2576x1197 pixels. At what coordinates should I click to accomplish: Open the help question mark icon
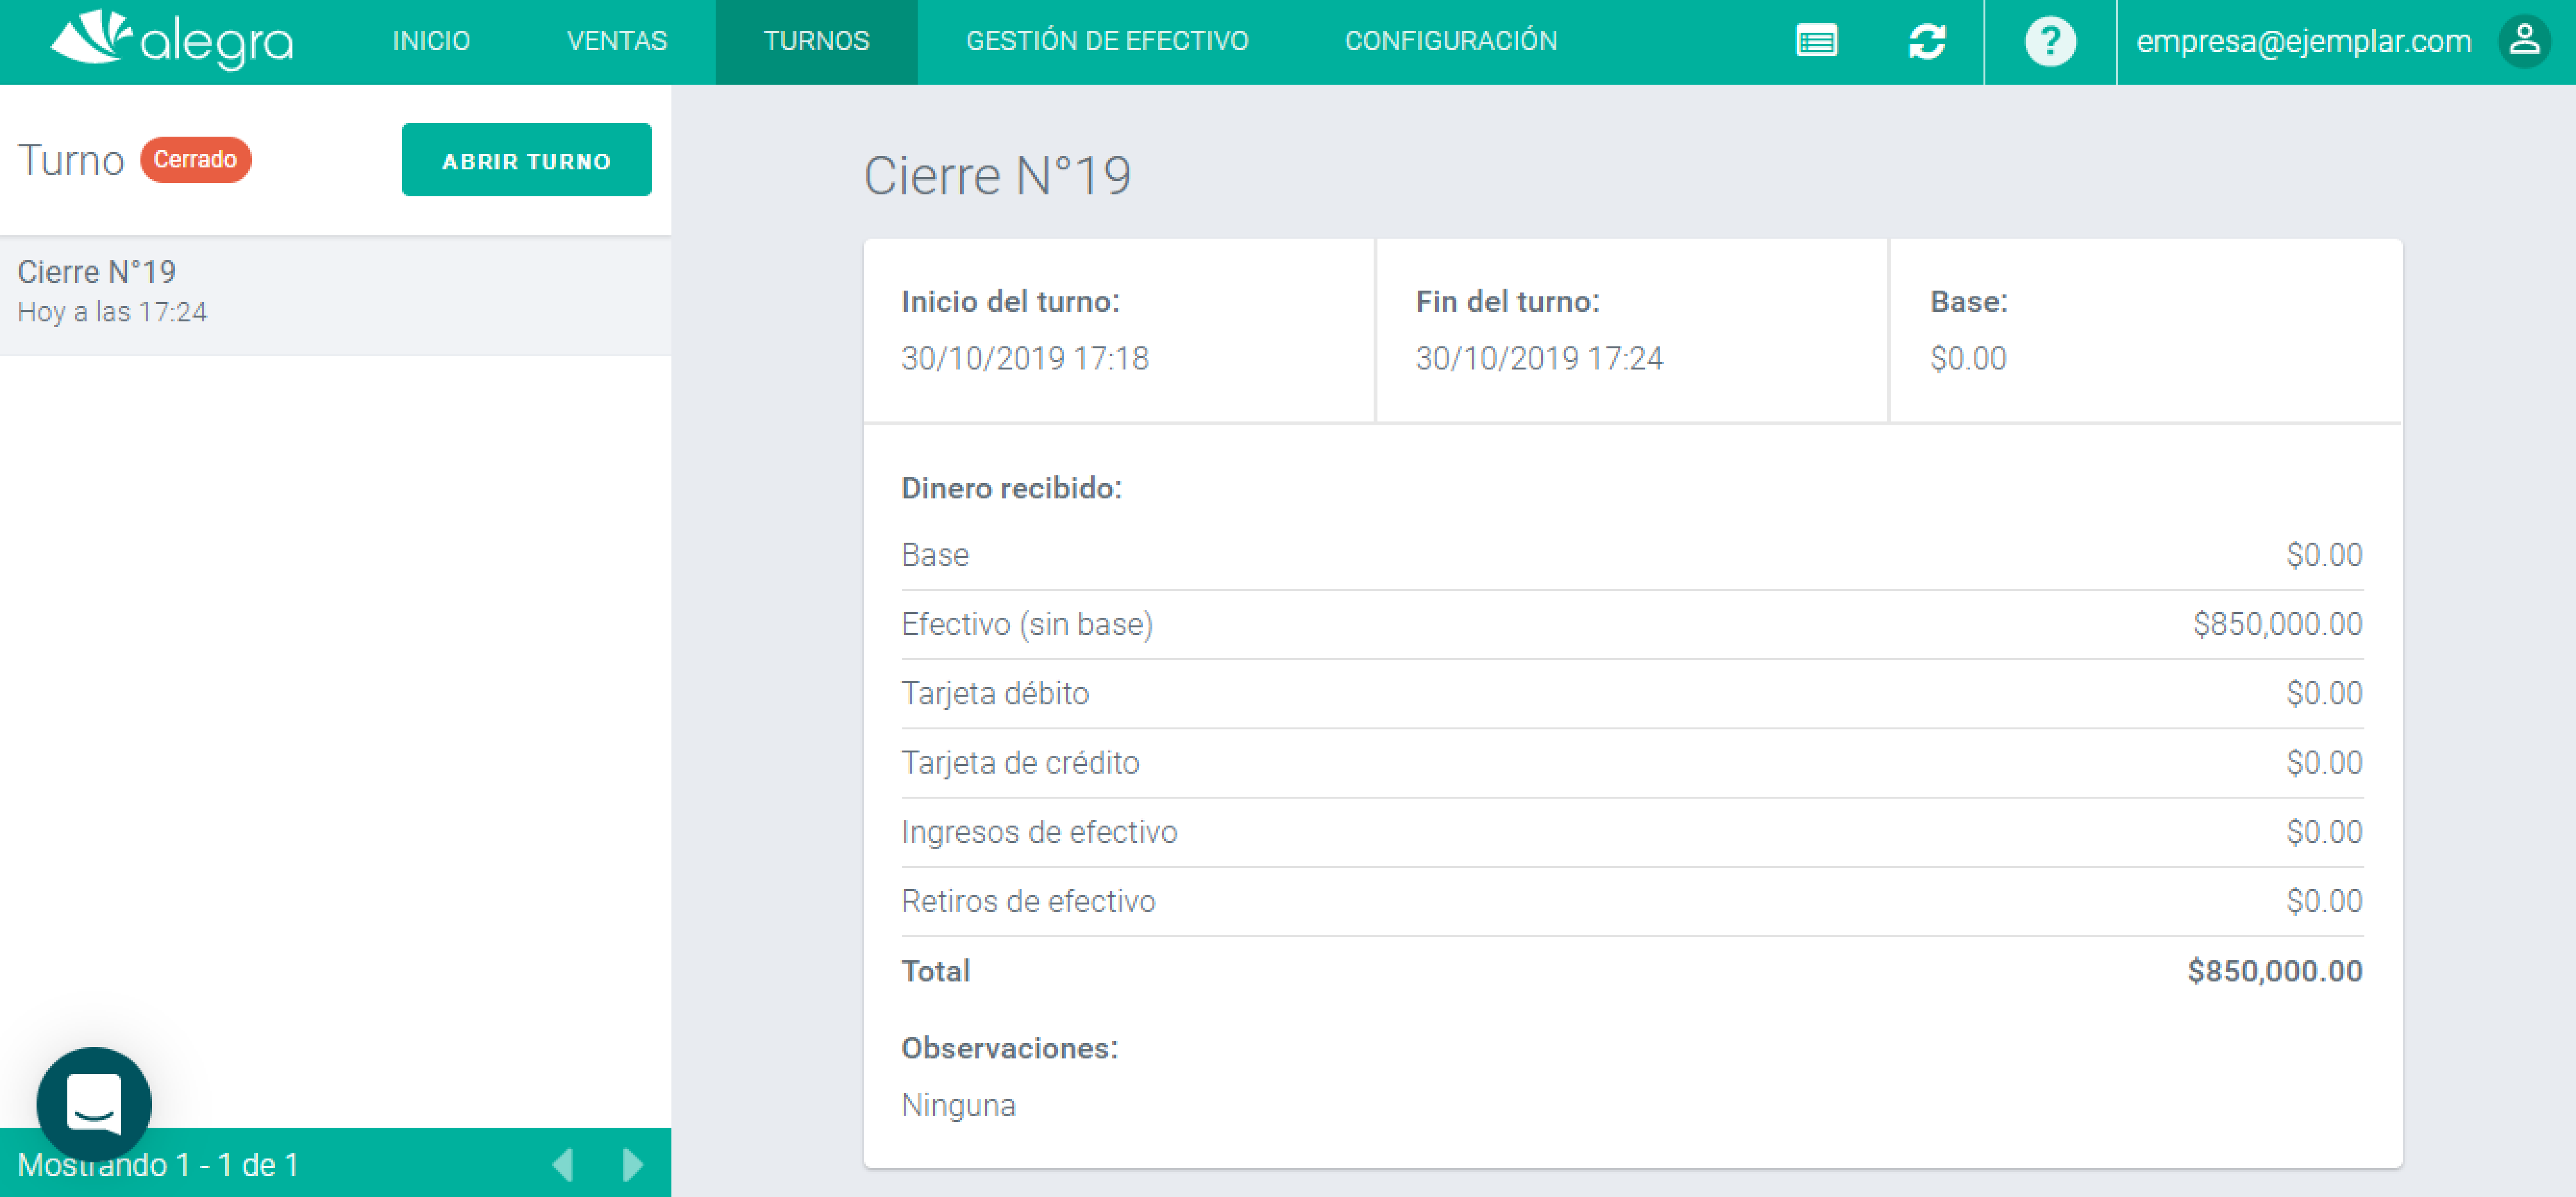pos(2050,42)
